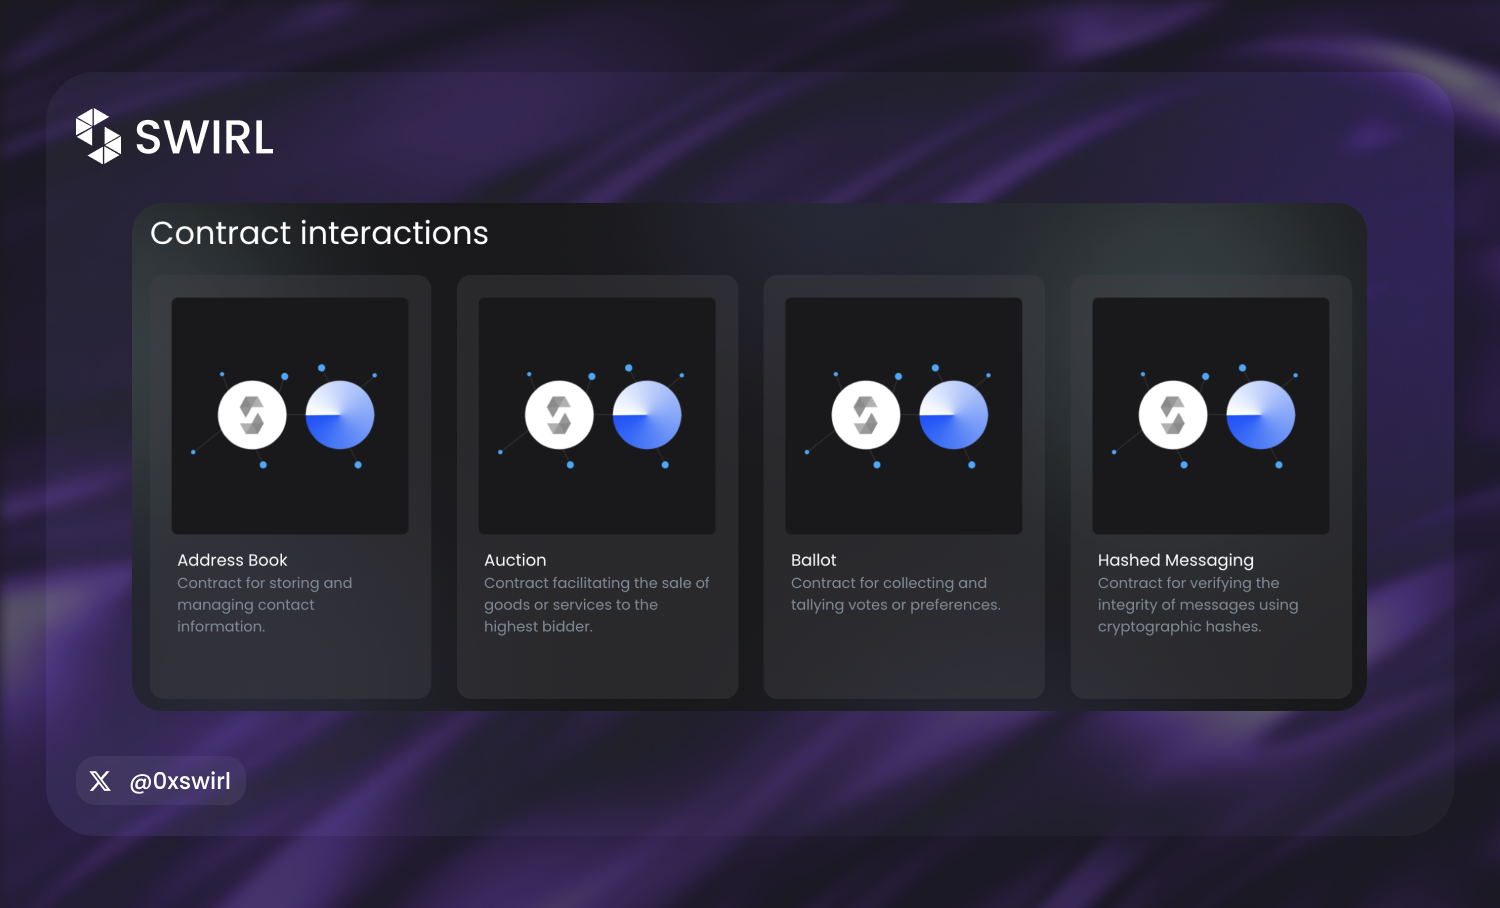Click the SWIRL brand wordmark

[x=204, y=137]
